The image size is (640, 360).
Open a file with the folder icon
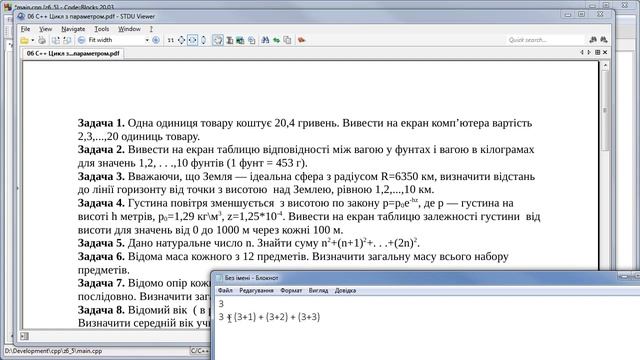24,40
